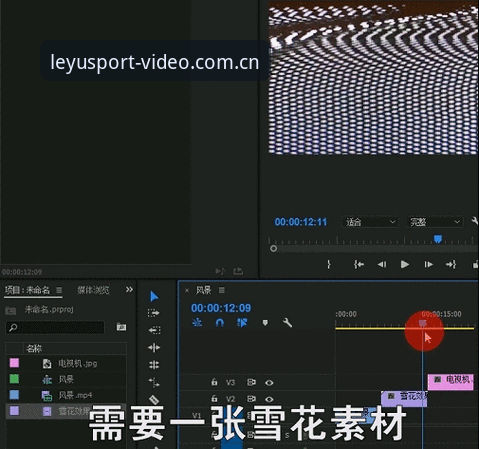Open the 项目 panel hamburger menu
The width and height of the screenshot is (479, 449).
coord(59,290)
